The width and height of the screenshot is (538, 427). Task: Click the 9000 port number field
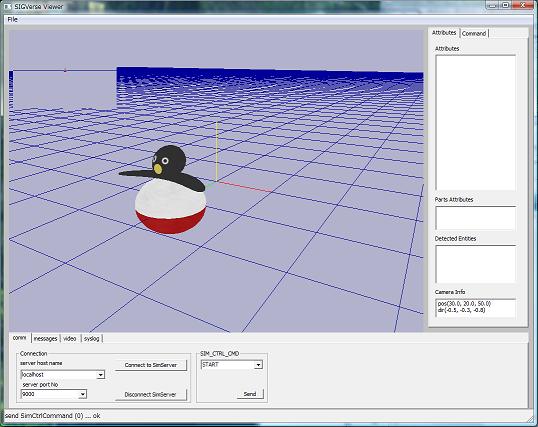[x=50, y=394]
